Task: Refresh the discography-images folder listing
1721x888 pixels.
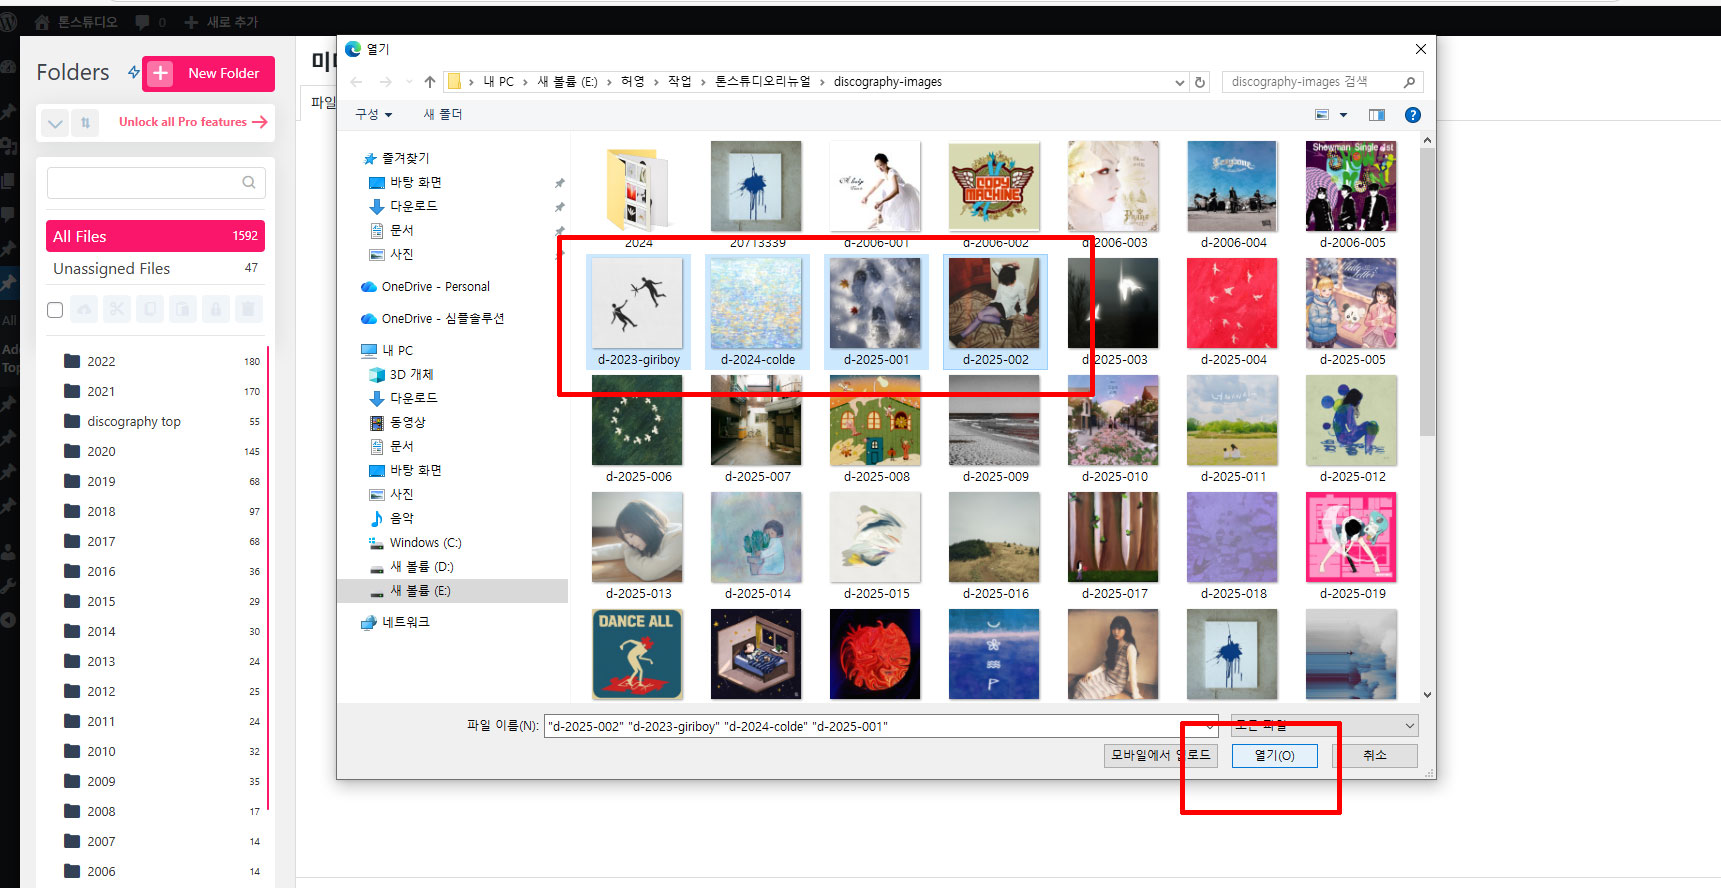Action: click(1200, 82)
